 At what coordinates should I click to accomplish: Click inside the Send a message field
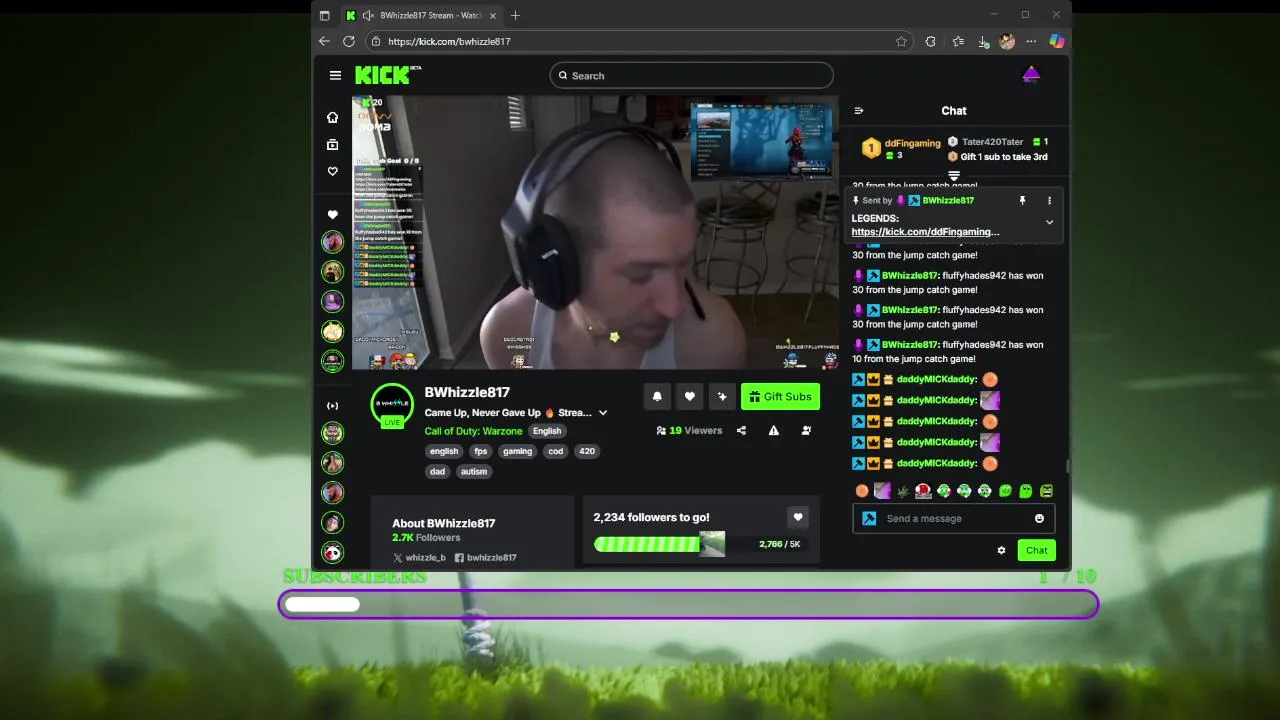click(954, 518)
